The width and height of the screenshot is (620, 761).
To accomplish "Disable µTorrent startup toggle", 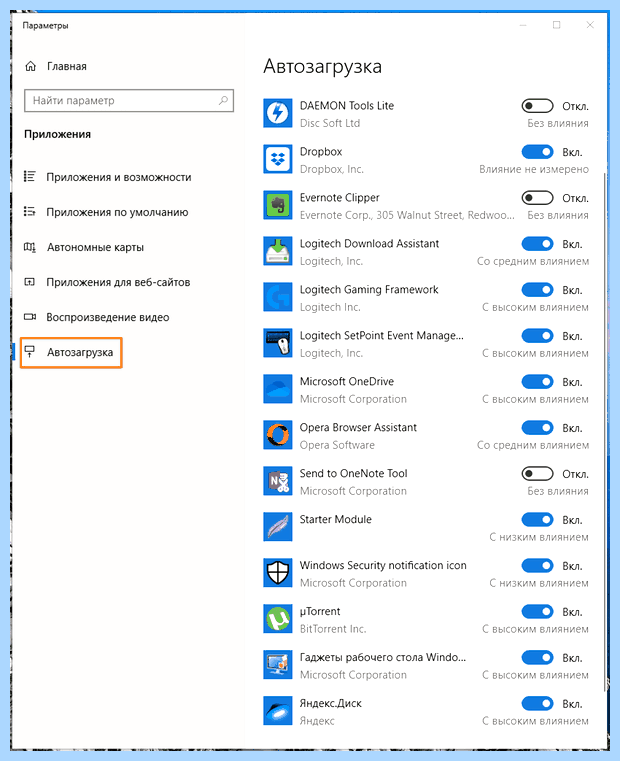I will coord(537,612).
